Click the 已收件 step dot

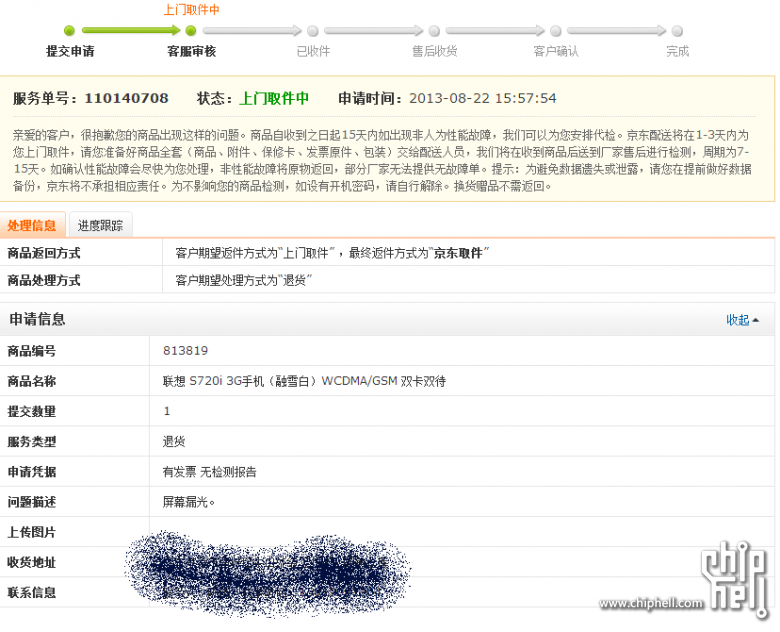[313, 31]
